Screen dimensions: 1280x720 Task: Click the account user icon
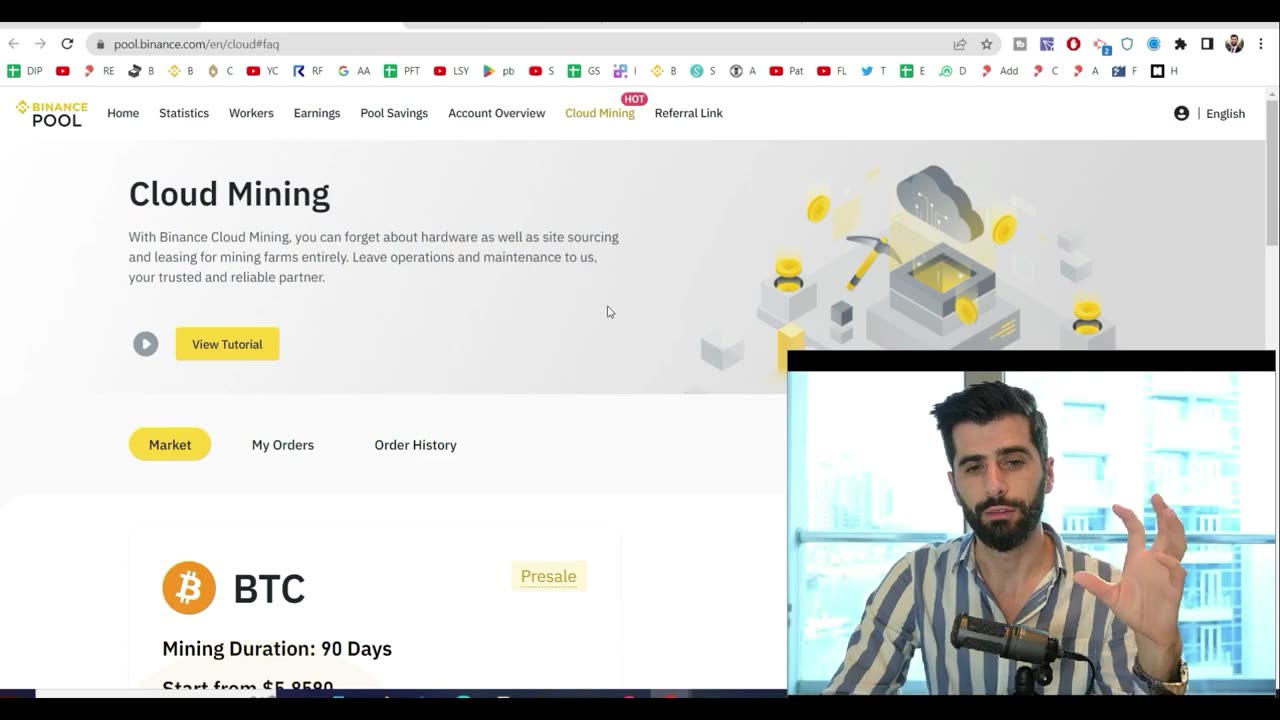(x=1181, y=113)
